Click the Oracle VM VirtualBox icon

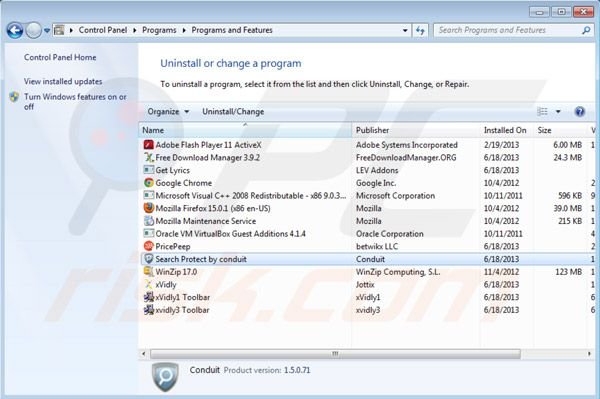click(x=148, y=233)
